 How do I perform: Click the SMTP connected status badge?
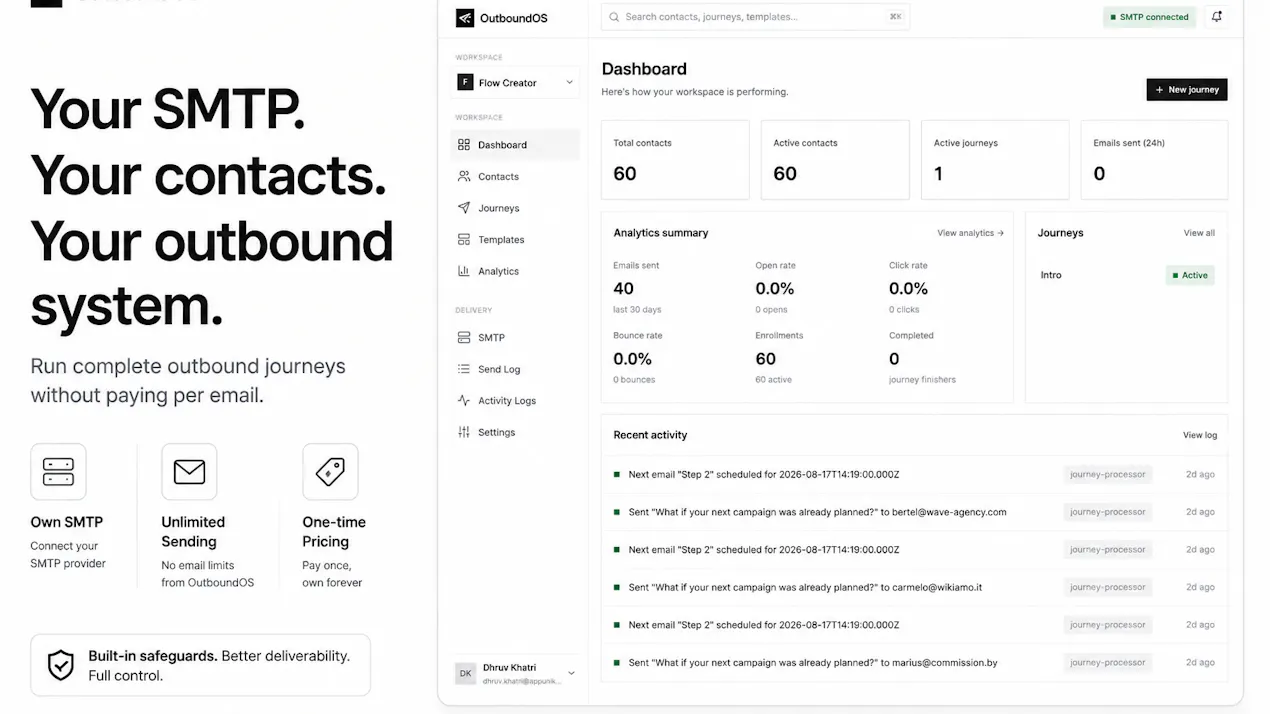click(1149, 17)
